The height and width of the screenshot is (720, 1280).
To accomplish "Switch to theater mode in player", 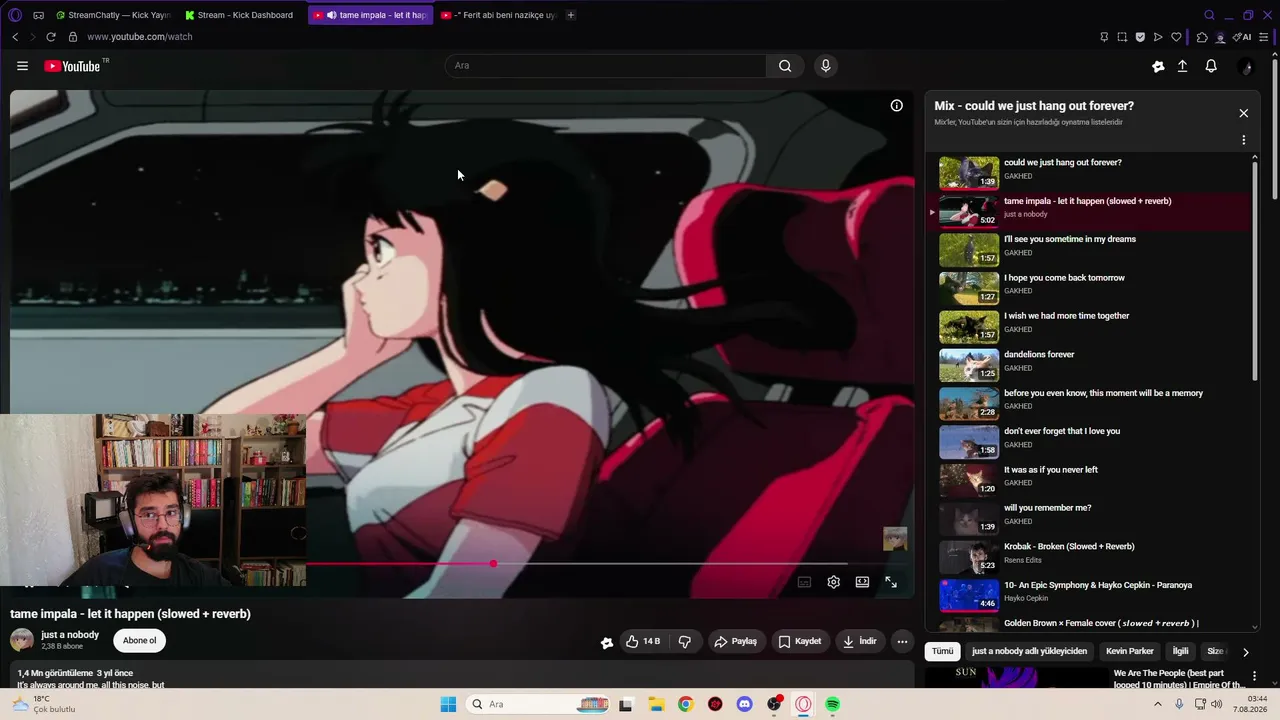I will [x=862, y=582].
